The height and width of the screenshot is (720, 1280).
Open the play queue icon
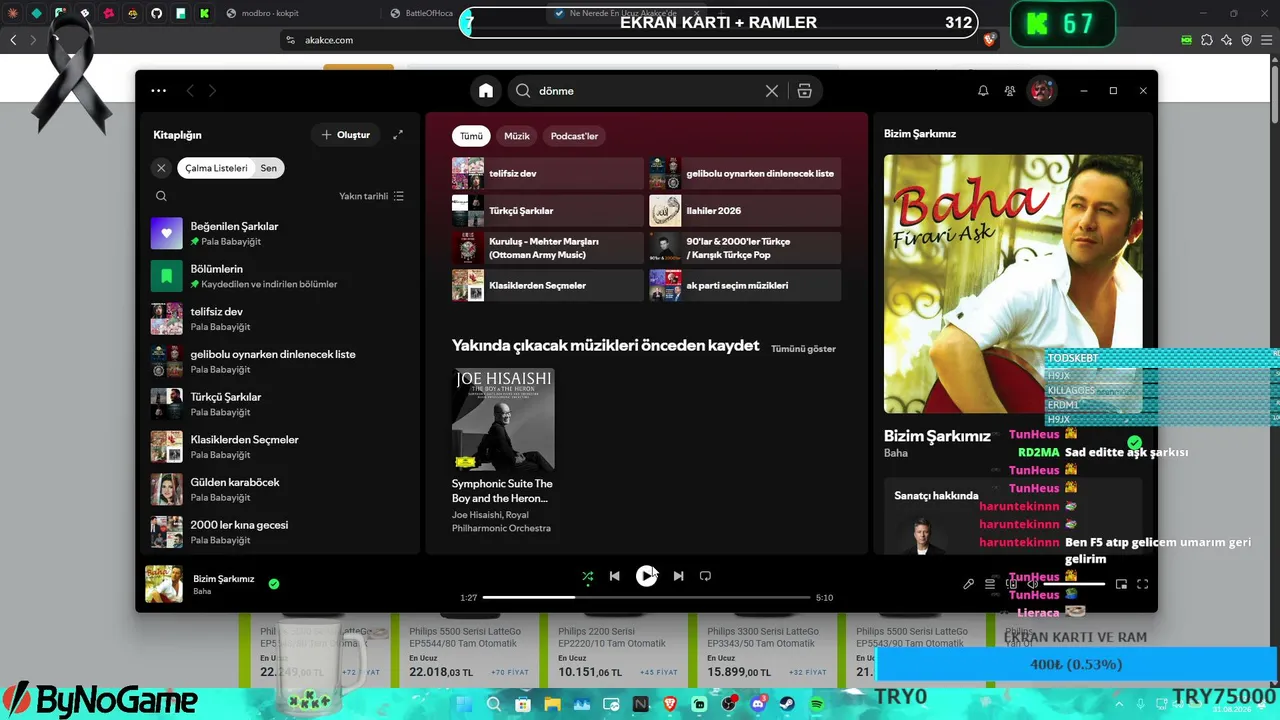point(990,584)
